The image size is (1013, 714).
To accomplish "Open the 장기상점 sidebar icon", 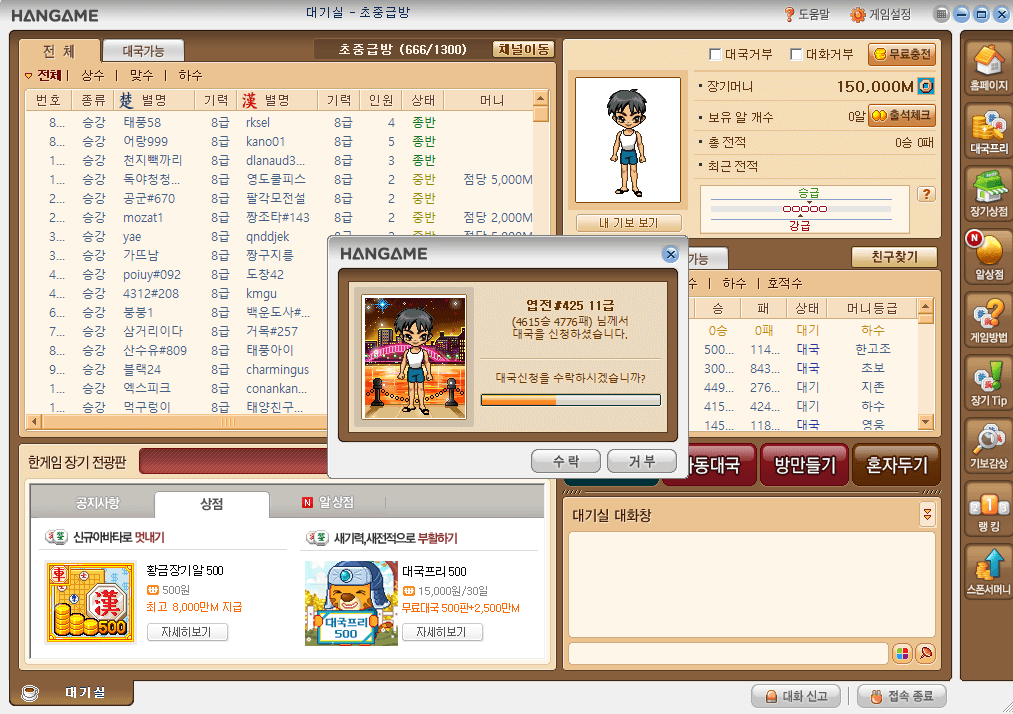I will click(988, 194).
